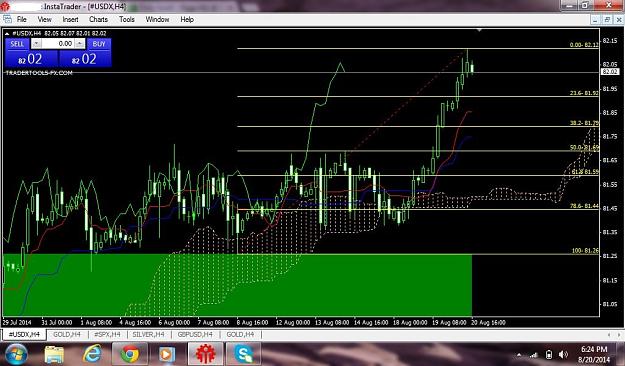Click the 78.6- 81.44 Fibonacci level label
Image resolution: width=625 pixels, height=366 pixels.
click(x=584, y=206)
